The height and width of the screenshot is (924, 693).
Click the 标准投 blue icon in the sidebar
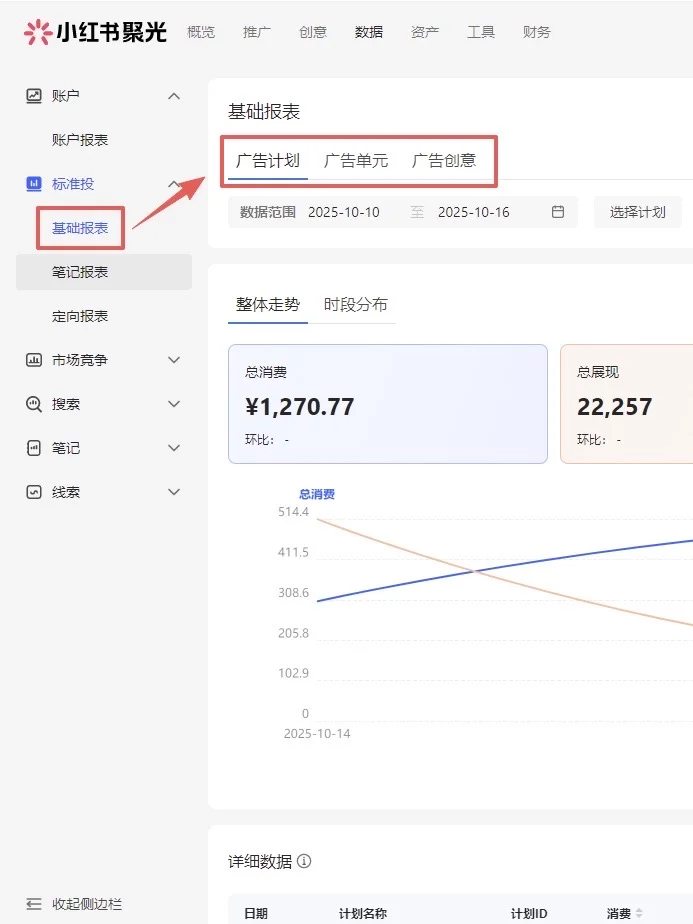tap(34, 184)
